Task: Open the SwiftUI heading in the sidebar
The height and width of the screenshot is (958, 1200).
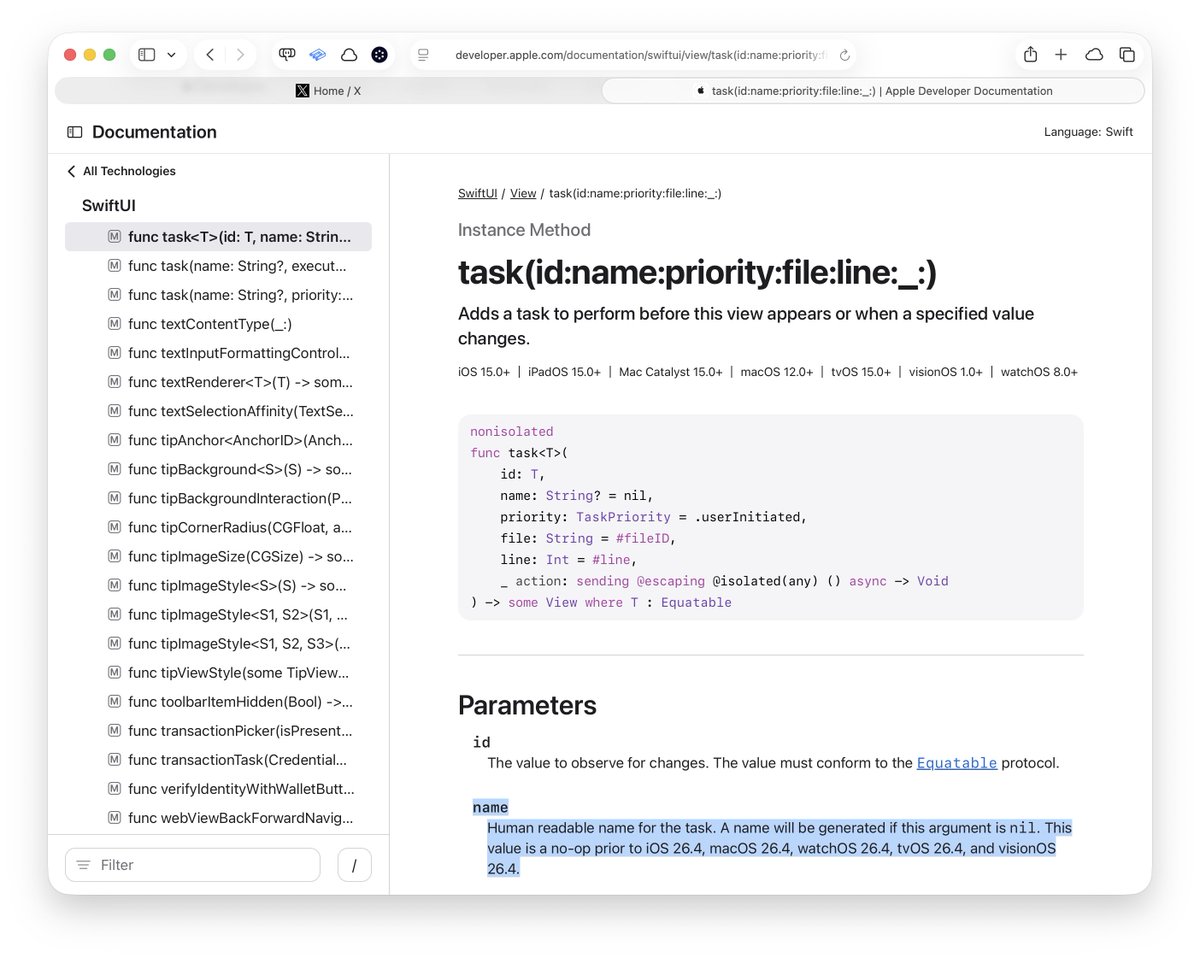Action: (x=109, y=206)
